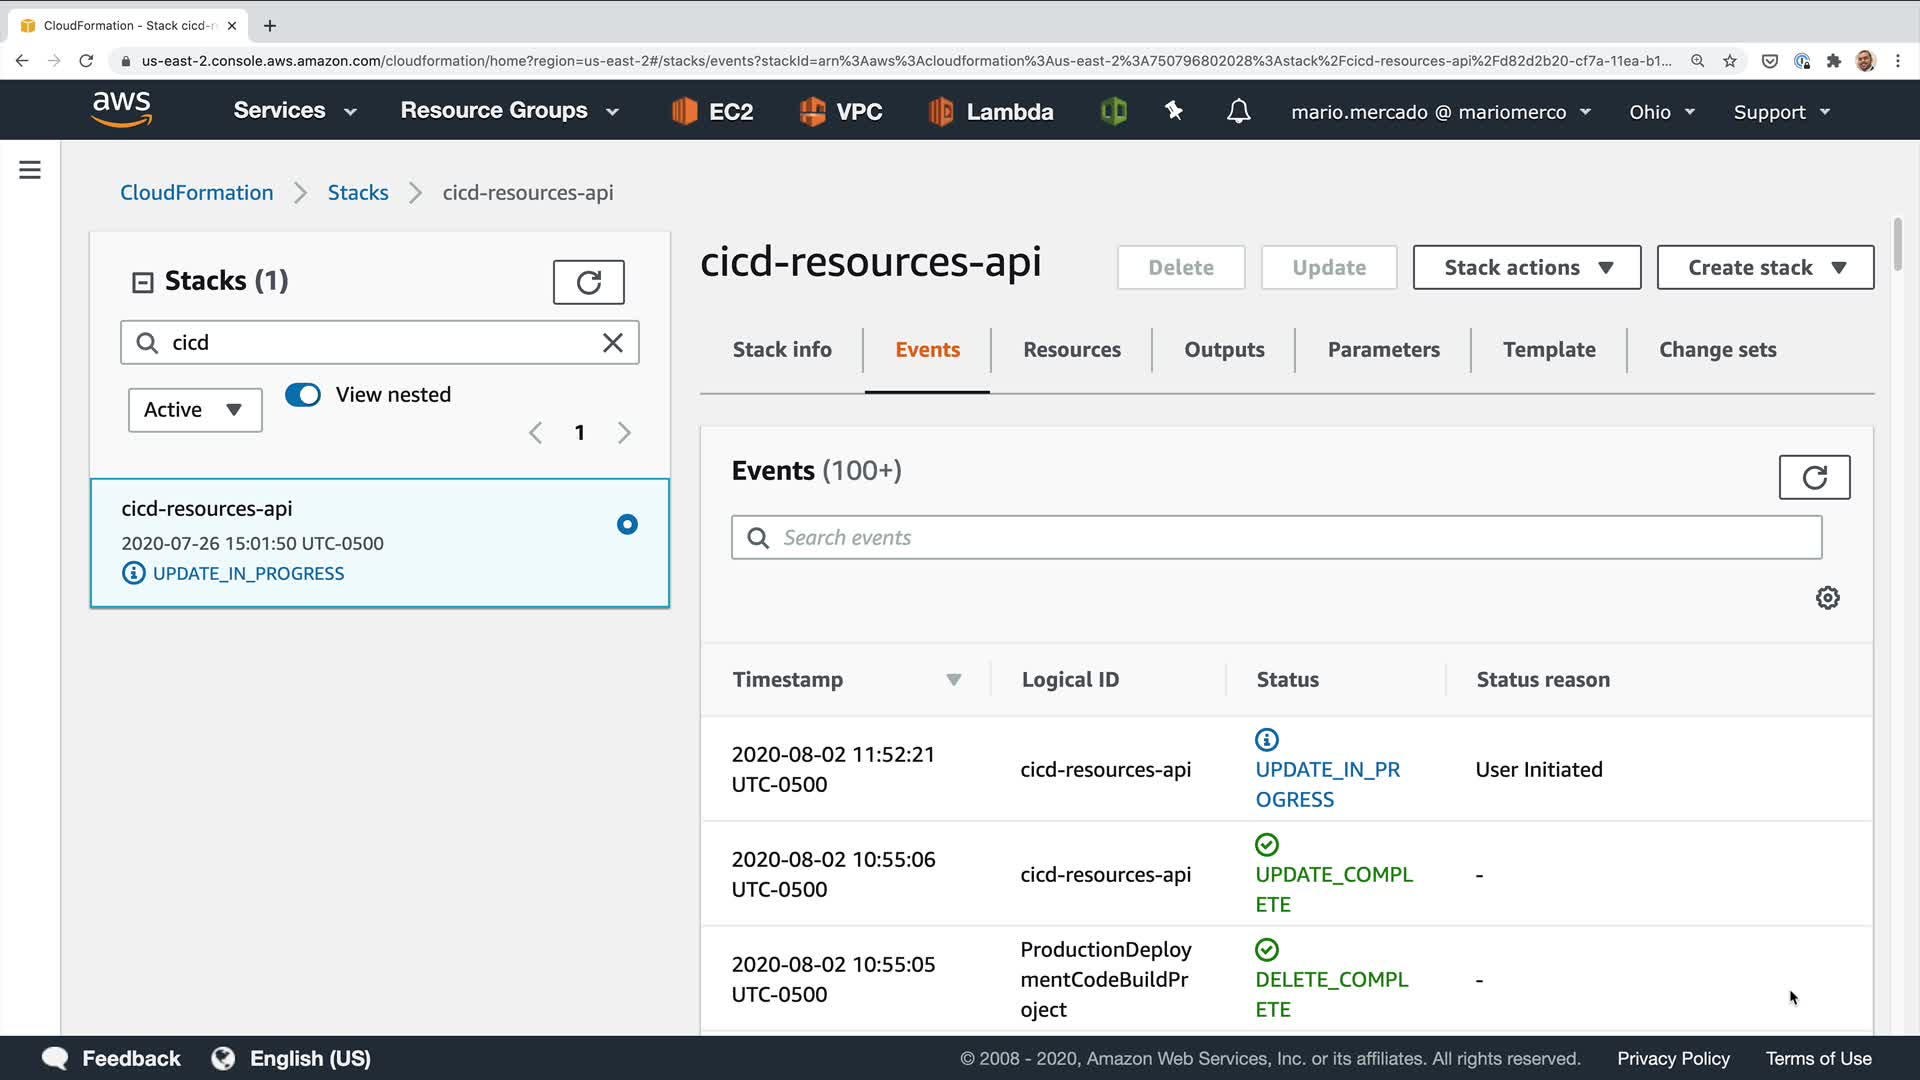Image resolution: width=1920 pixels, height=1080 pixels.
Task: Switch to the Resources tab
Action: tap(1071, 350)
